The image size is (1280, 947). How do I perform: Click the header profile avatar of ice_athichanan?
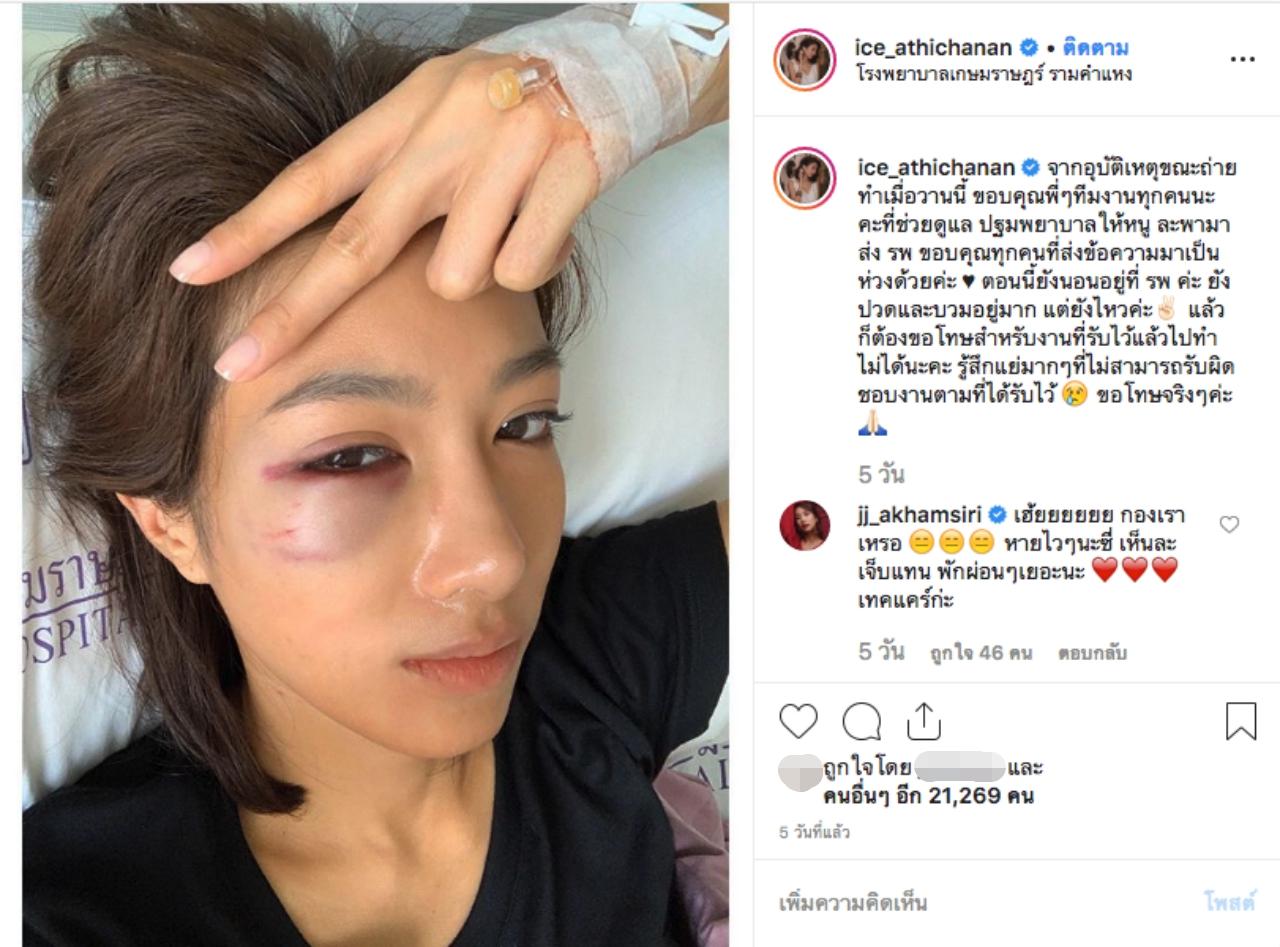[805, 60]
